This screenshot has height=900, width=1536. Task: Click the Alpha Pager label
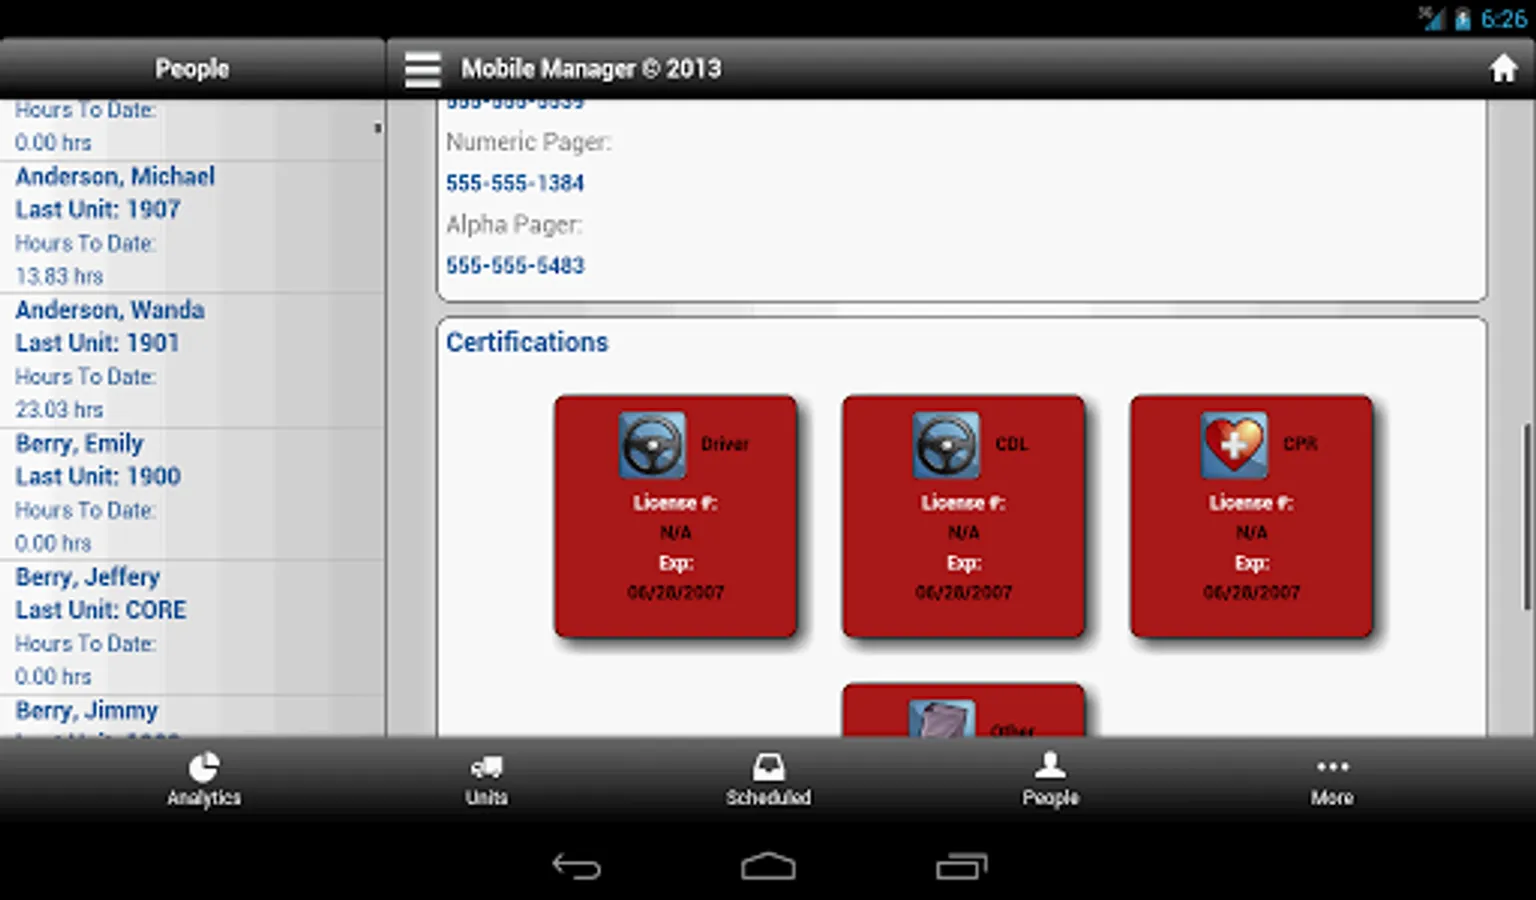[513, 225]
